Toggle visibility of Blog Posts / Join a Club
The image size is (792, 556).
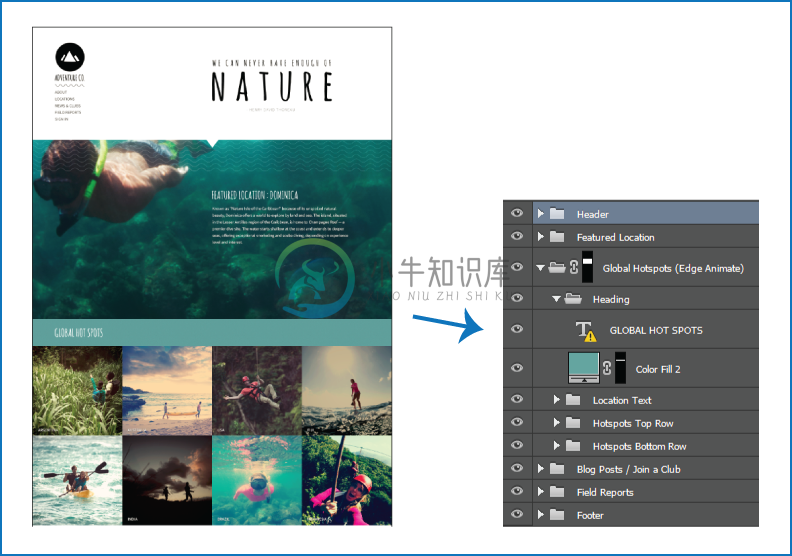tap(517, 468)
